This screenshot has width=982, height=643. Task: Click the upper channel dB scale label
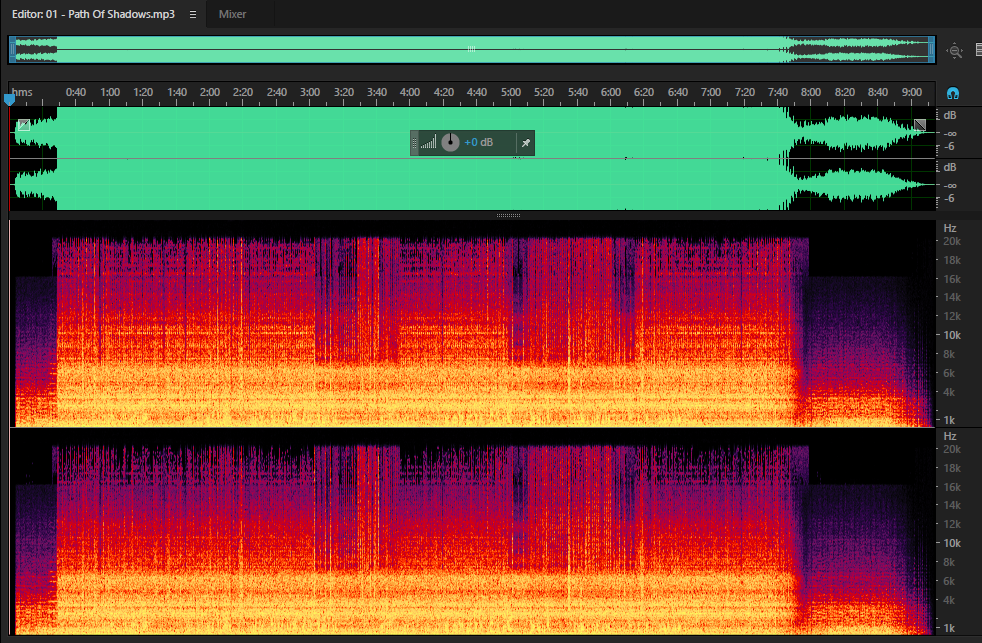click(949, 115)
